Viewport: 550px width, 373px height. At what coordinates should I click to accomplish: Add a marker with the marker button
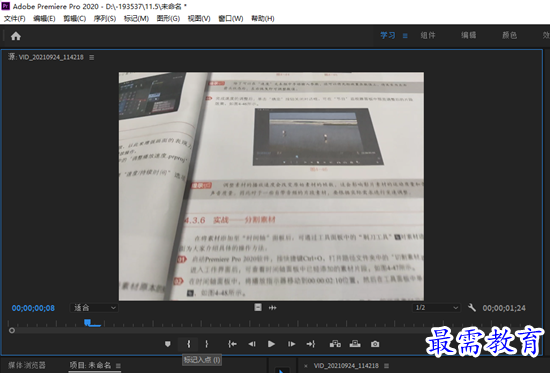click(168, 344)
